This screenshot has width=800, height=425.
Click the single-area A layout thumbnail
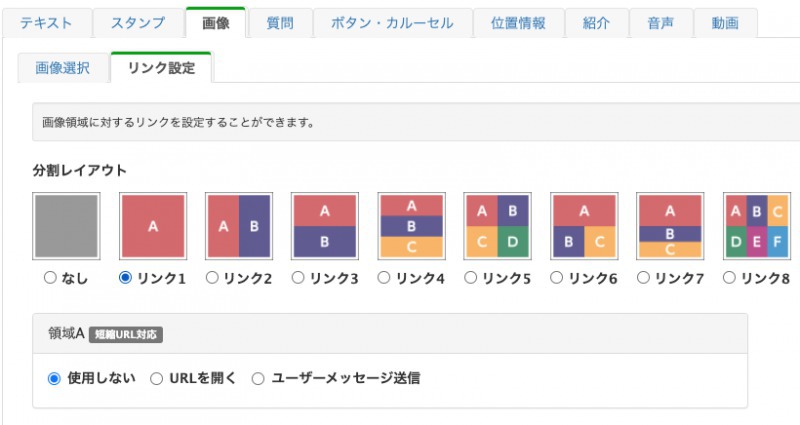153,227
